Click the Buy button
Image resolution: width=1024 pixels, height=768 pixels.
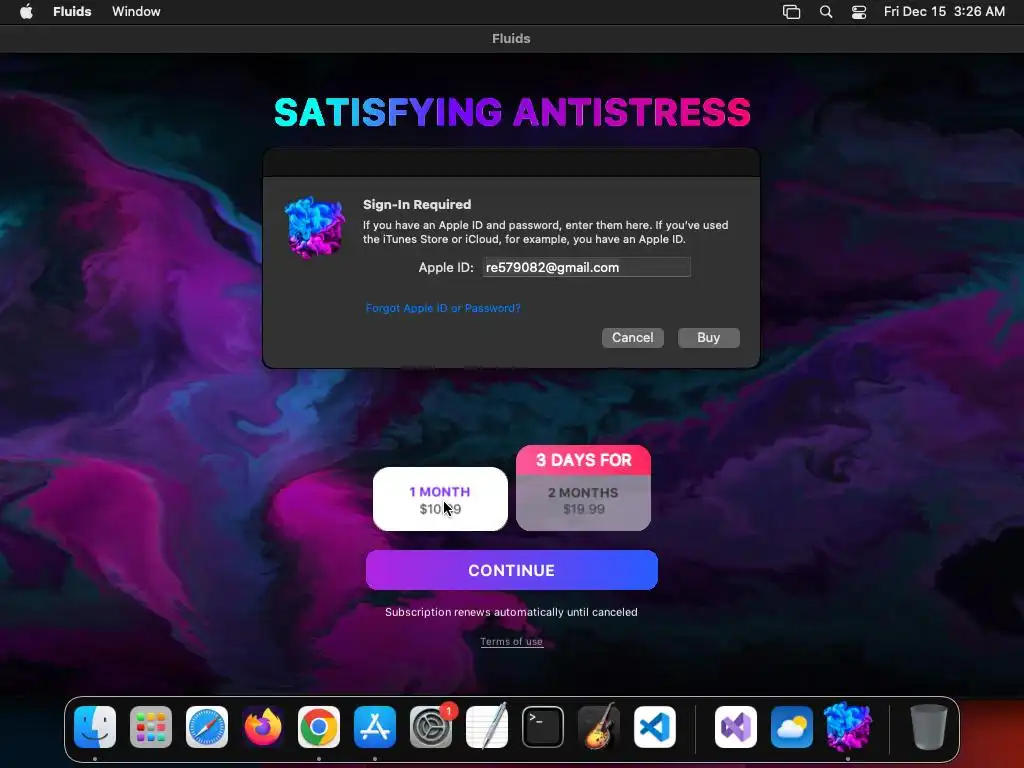709,338
